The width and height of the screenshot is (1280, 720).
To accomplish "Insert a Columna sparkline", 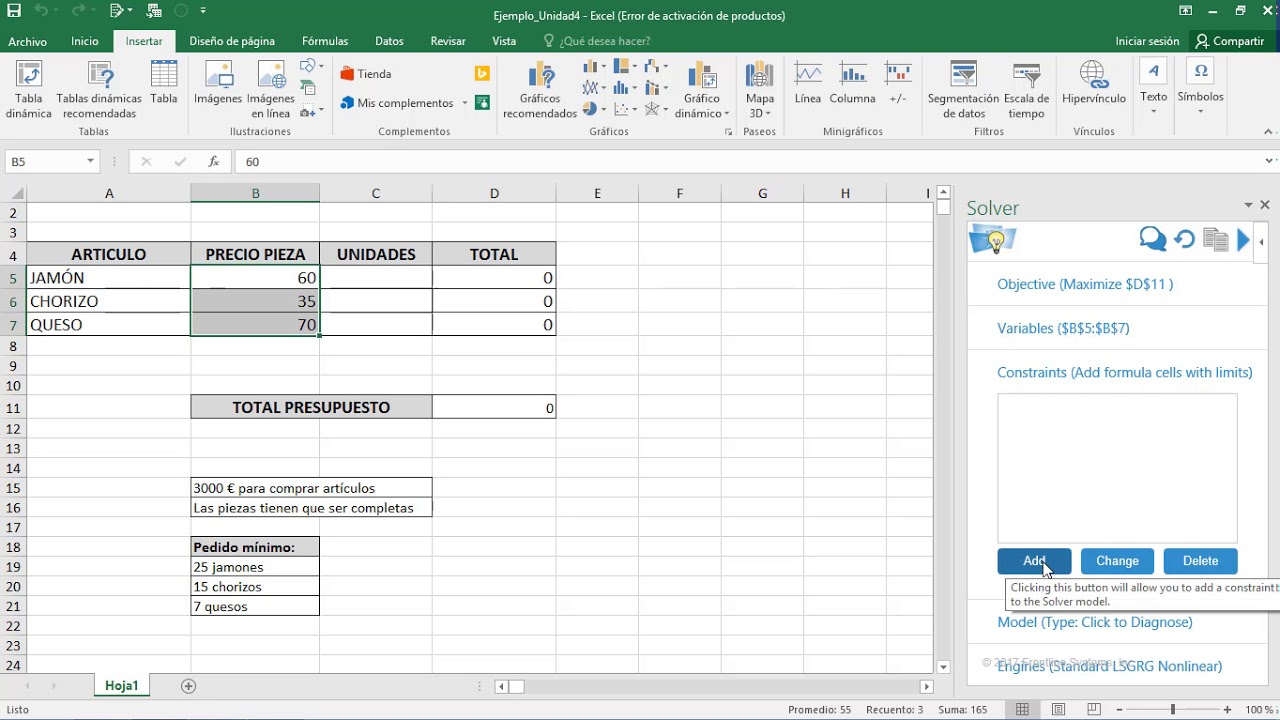I will (852, 83).
